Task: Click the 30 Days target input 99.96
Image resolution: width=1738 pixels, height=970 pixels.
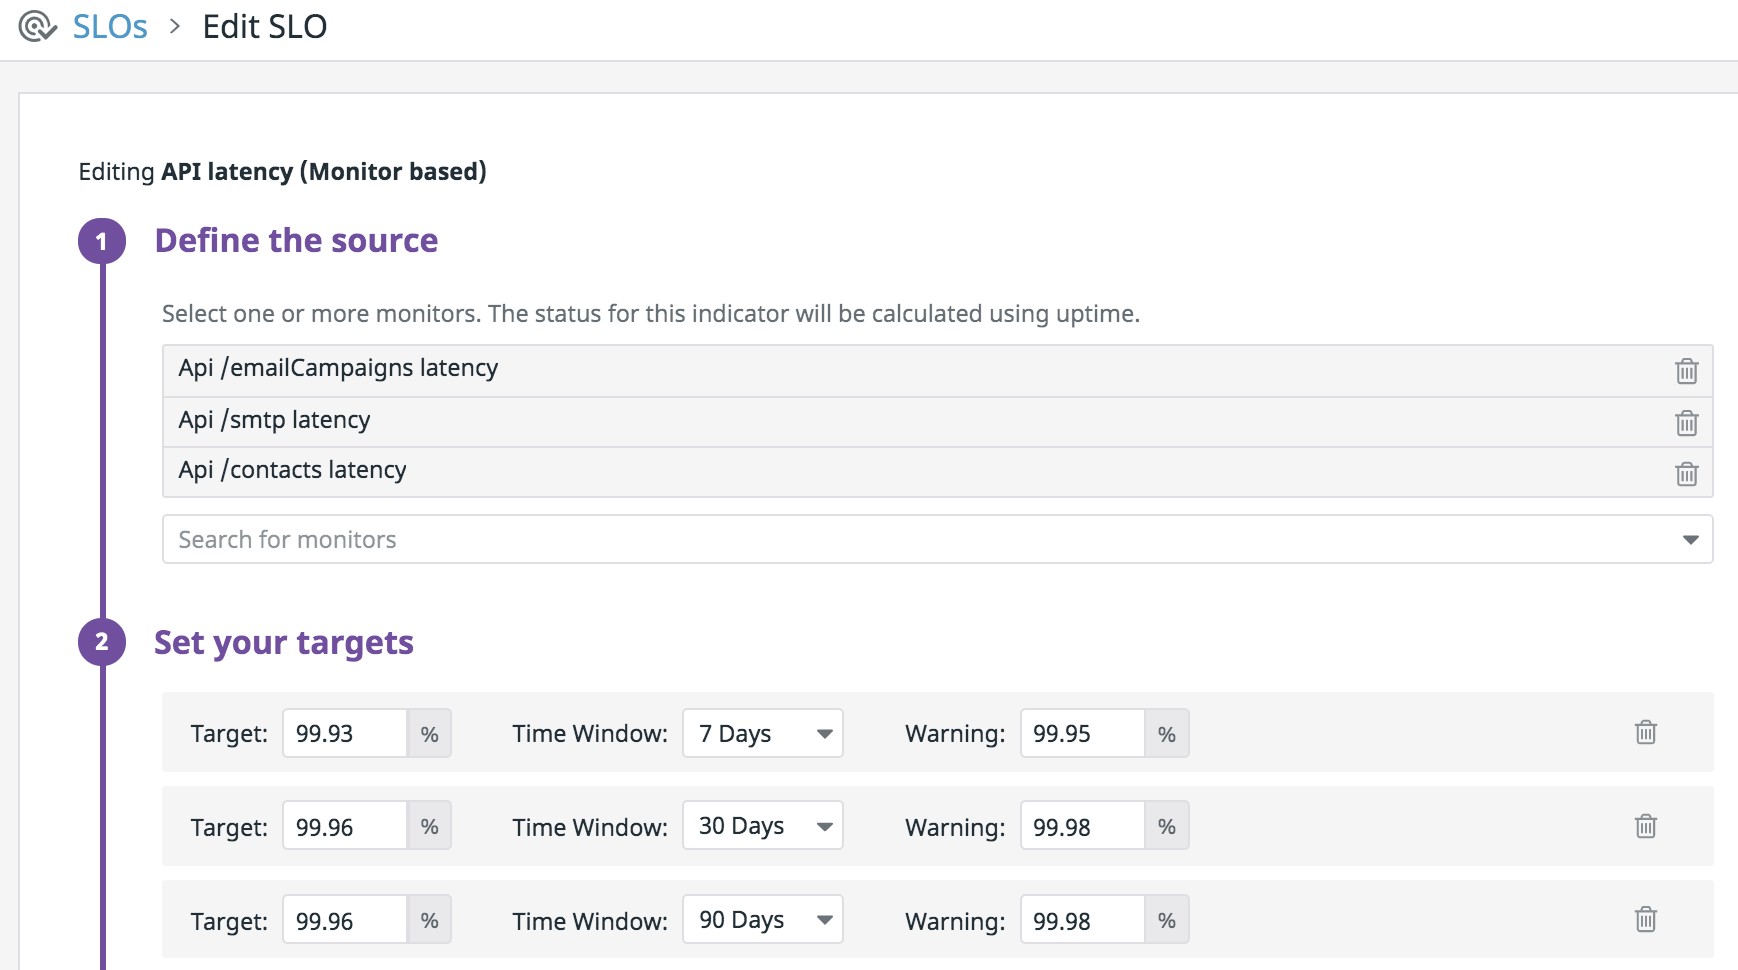Action: click(345, 827)
